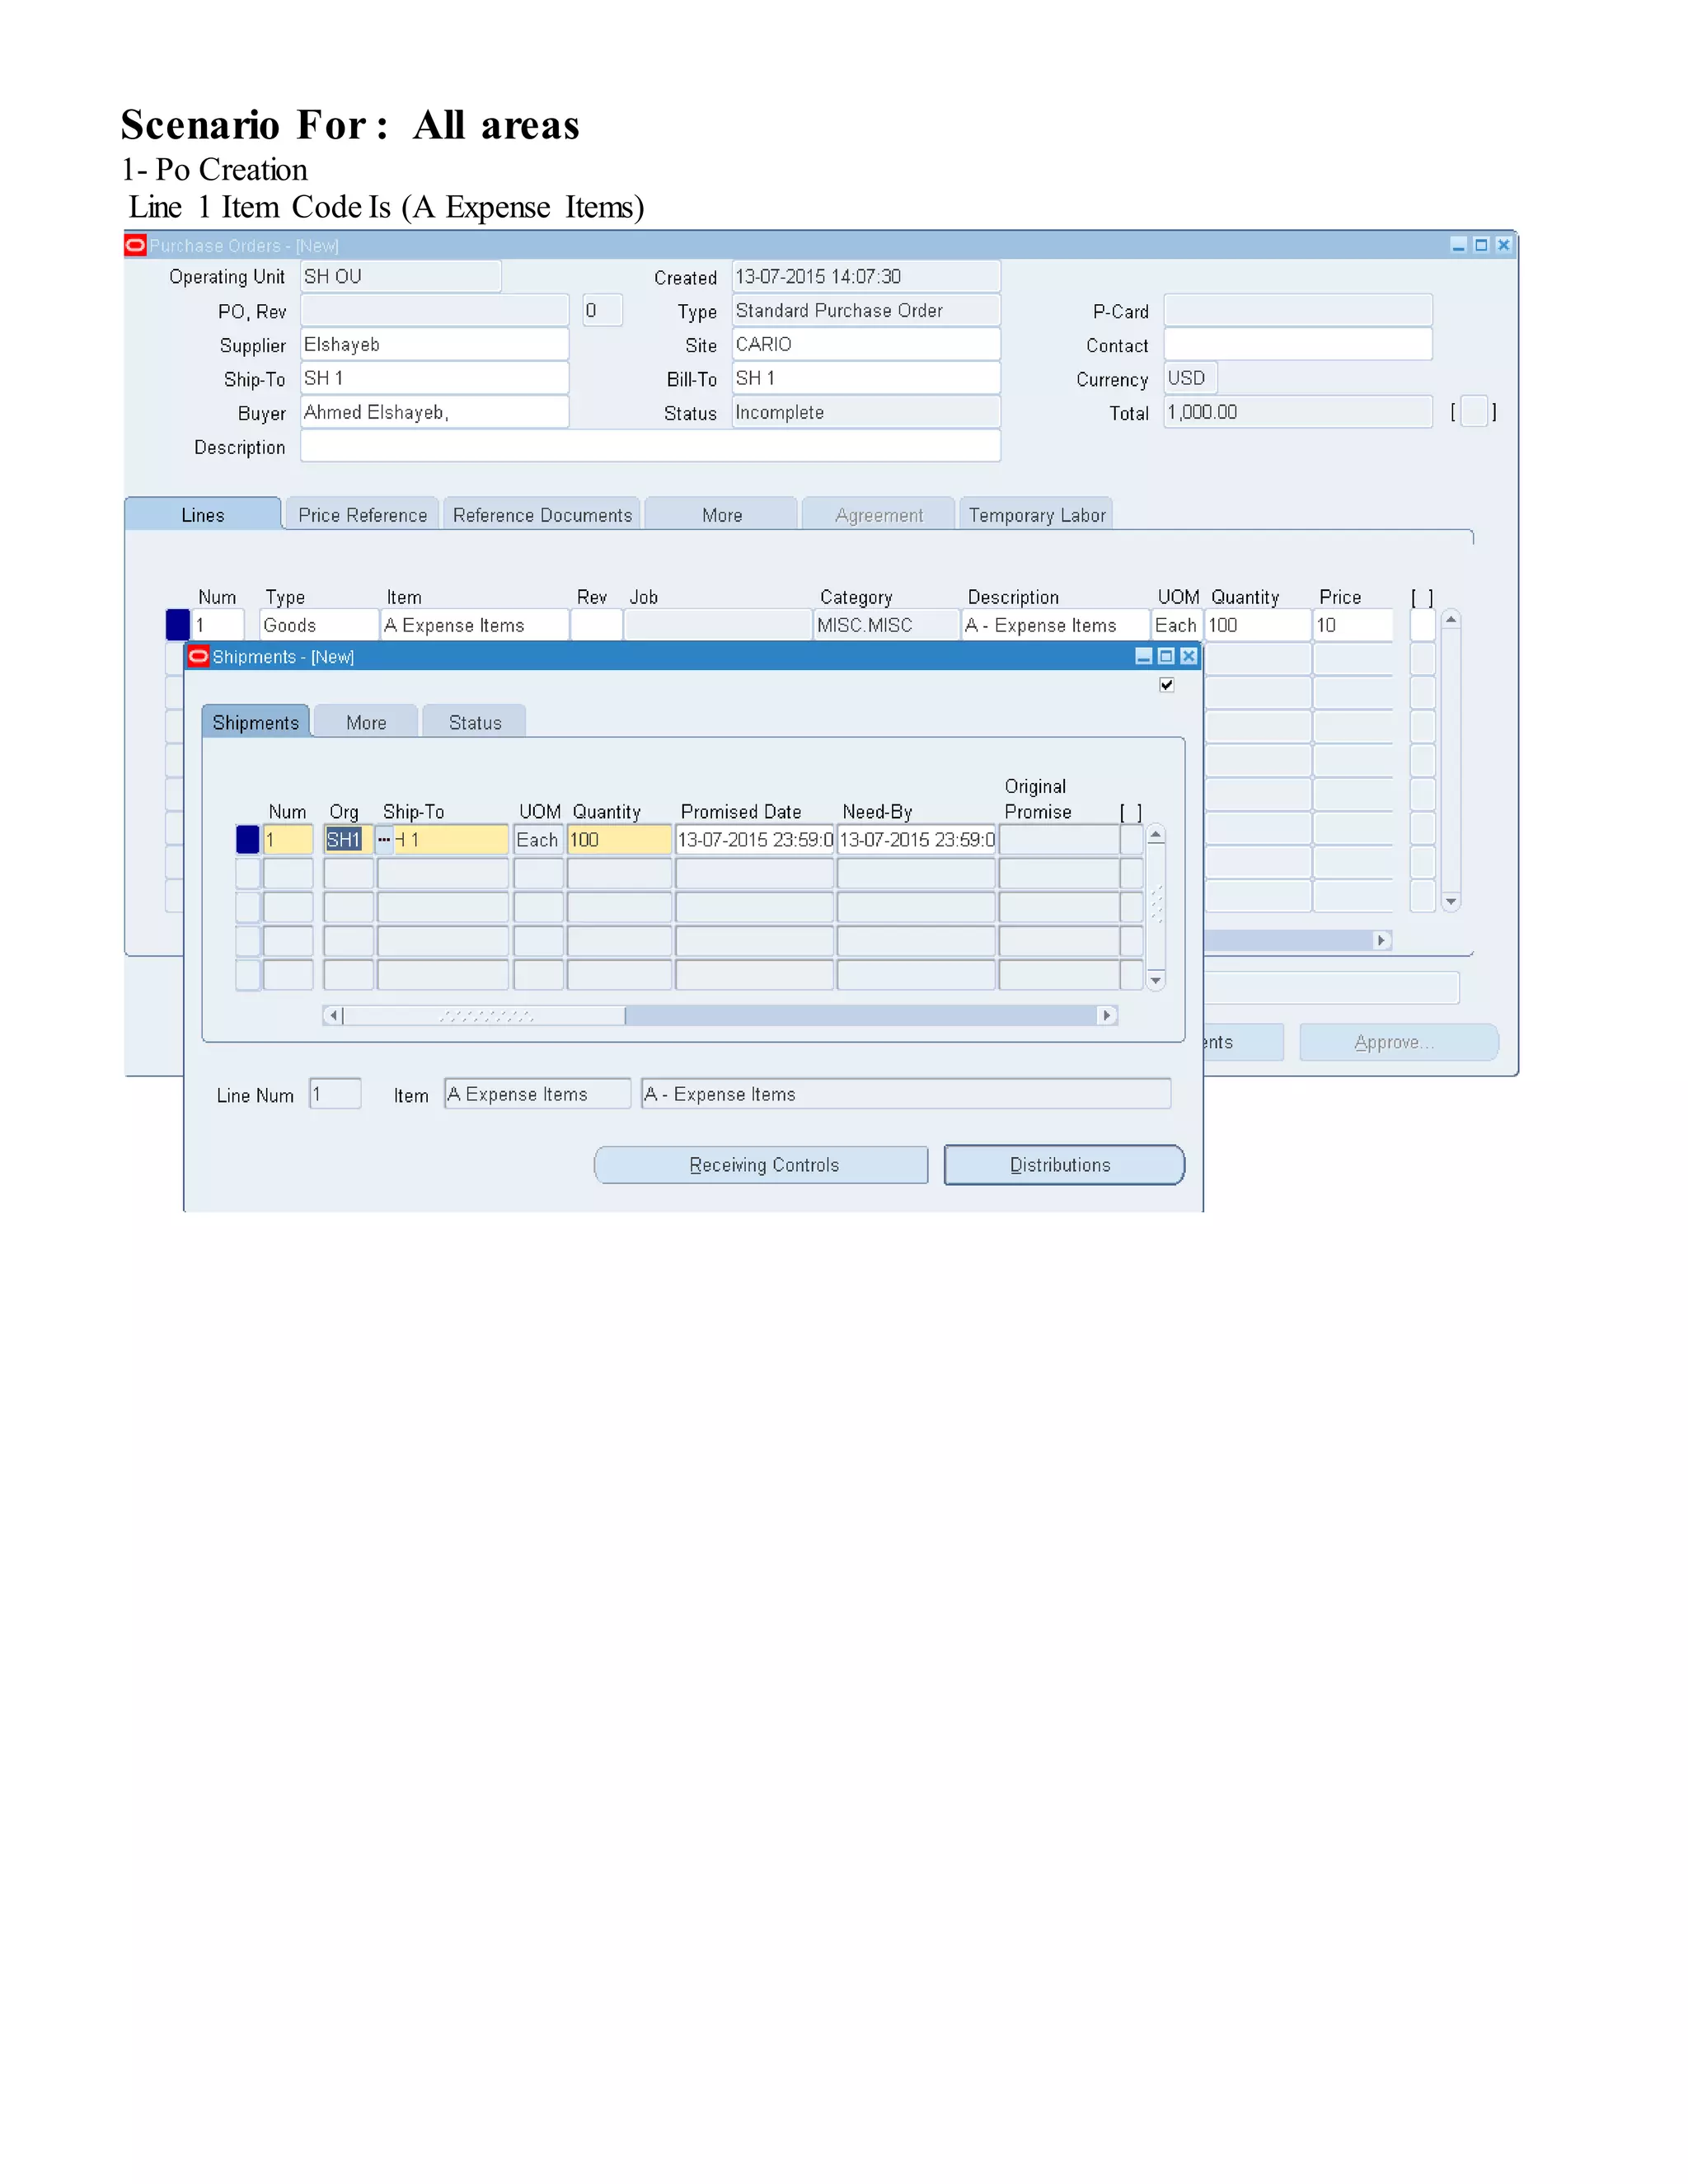Click shipment Need-By date field
This screenshot has height=2184, width=1688.
click(x=917, y=840)
